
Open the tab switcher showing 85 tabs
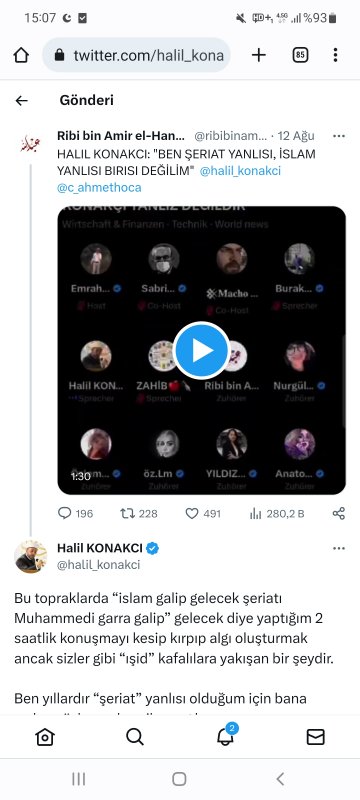tap(300, 55)
